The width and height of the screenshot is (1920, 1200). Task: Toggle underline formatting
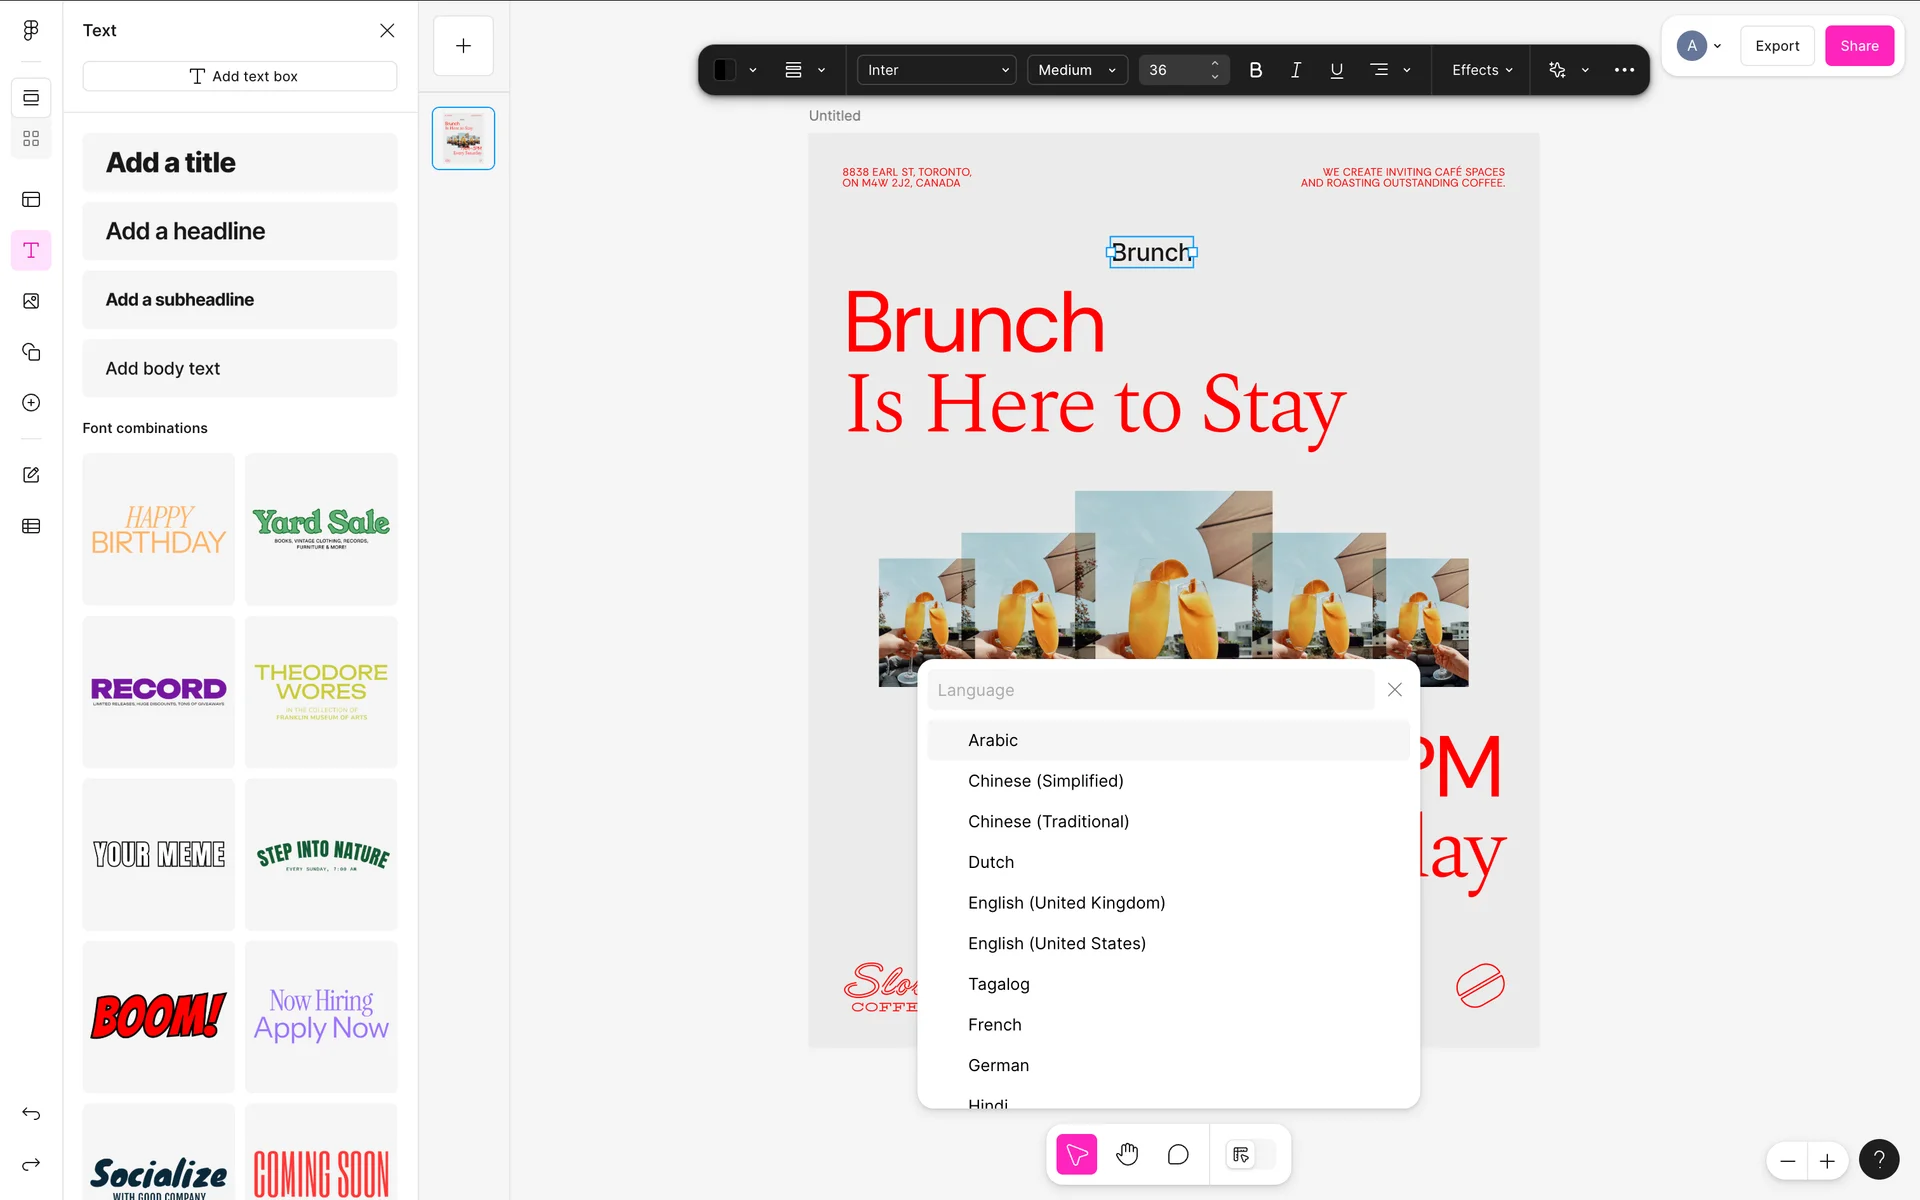click(x=1336, y=70)
